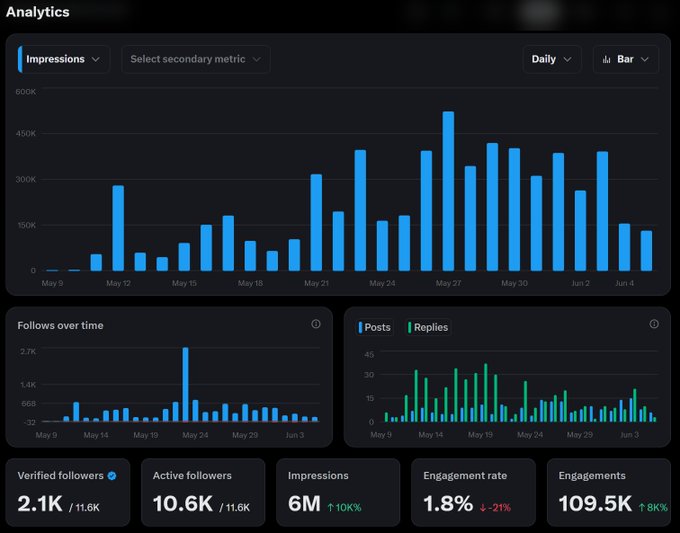The height and width of the screenshot is (533, 680).
Task: Click the info icon in Follows over time
Action: 316,324
